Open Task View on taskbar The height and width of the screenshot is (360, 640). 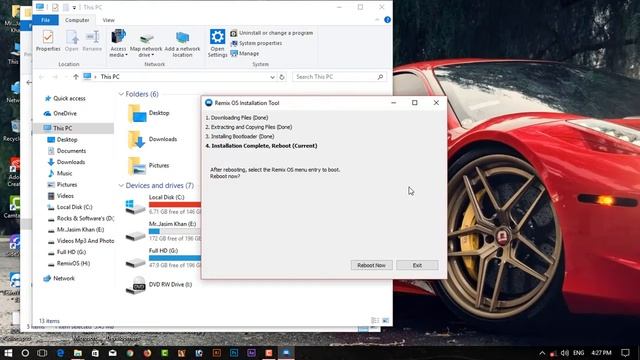tap(42, 353)
